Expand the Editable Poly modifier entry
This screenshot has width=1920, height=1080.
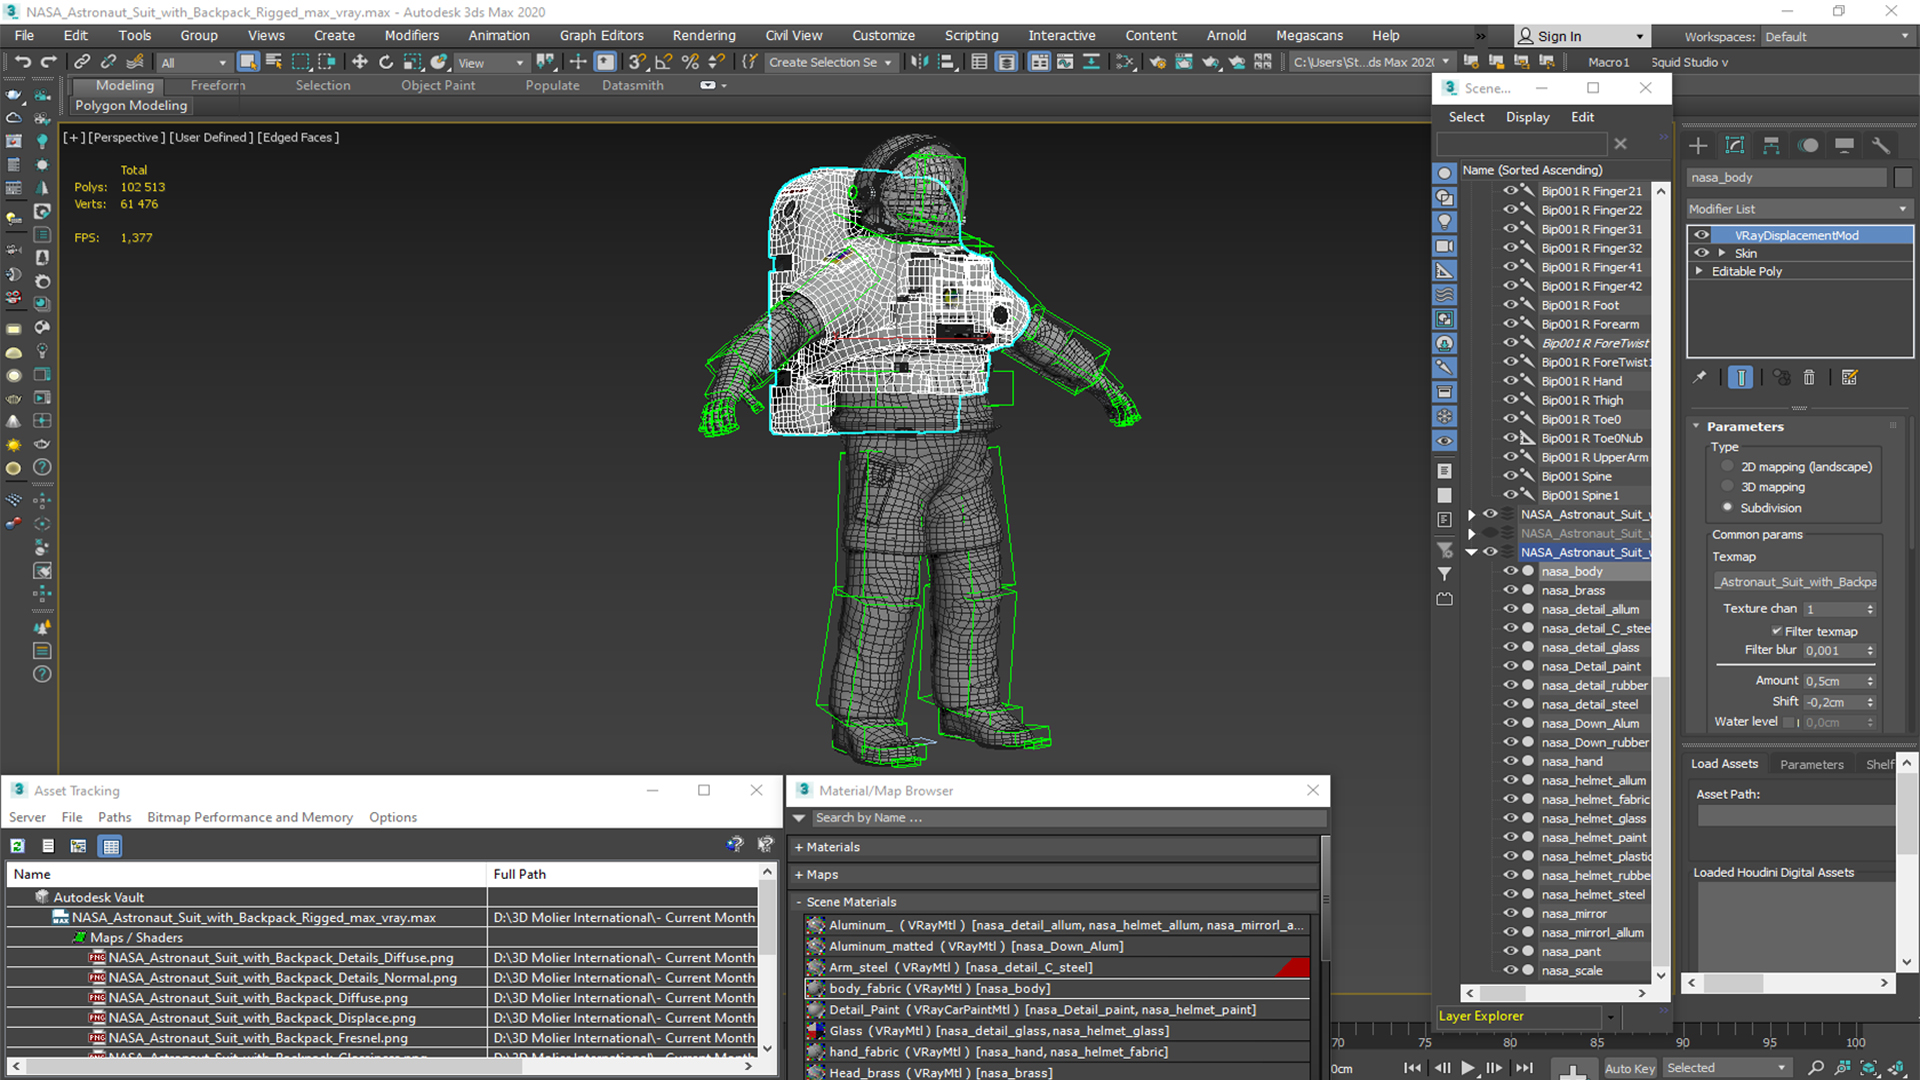(1699, 271)
